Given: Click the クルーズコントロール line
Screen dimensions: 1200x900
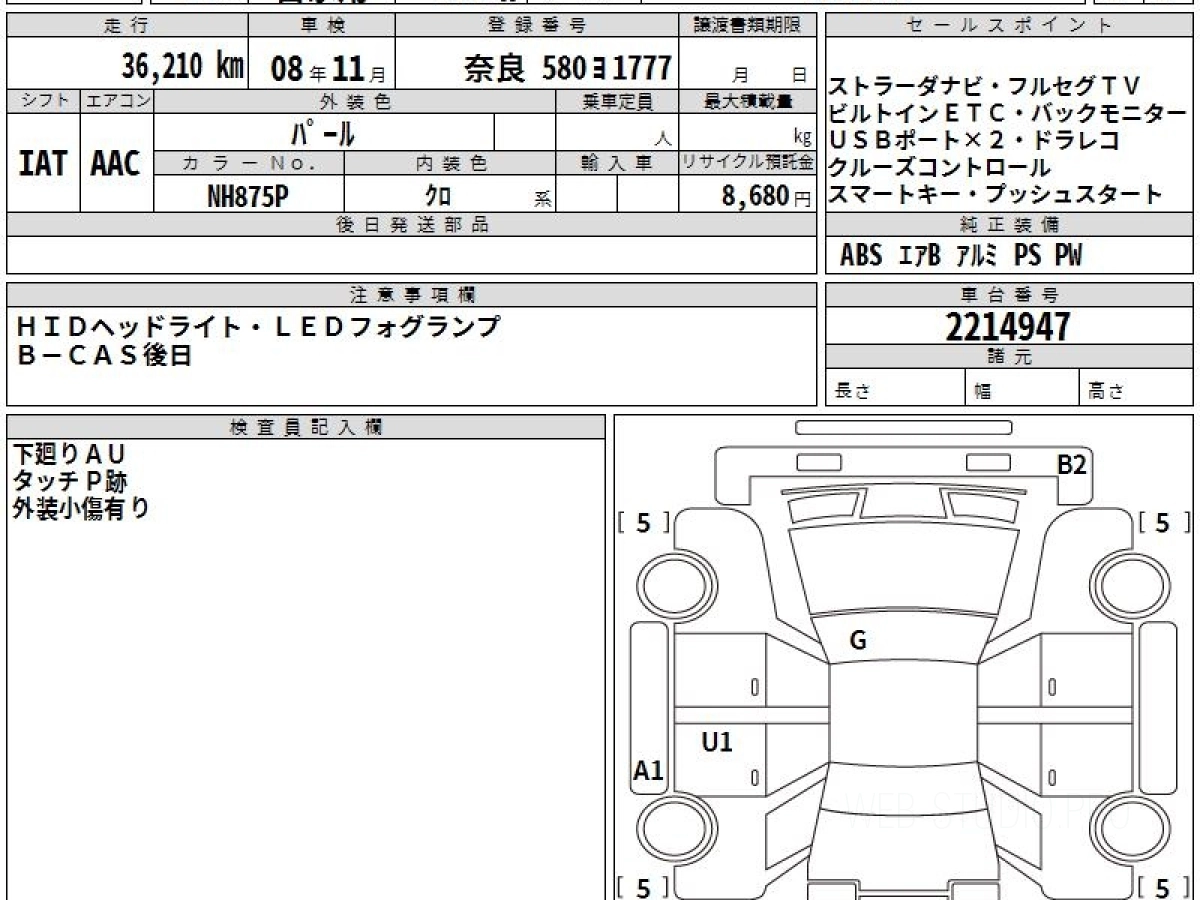Looking at the screenshot, I should 940,168.
